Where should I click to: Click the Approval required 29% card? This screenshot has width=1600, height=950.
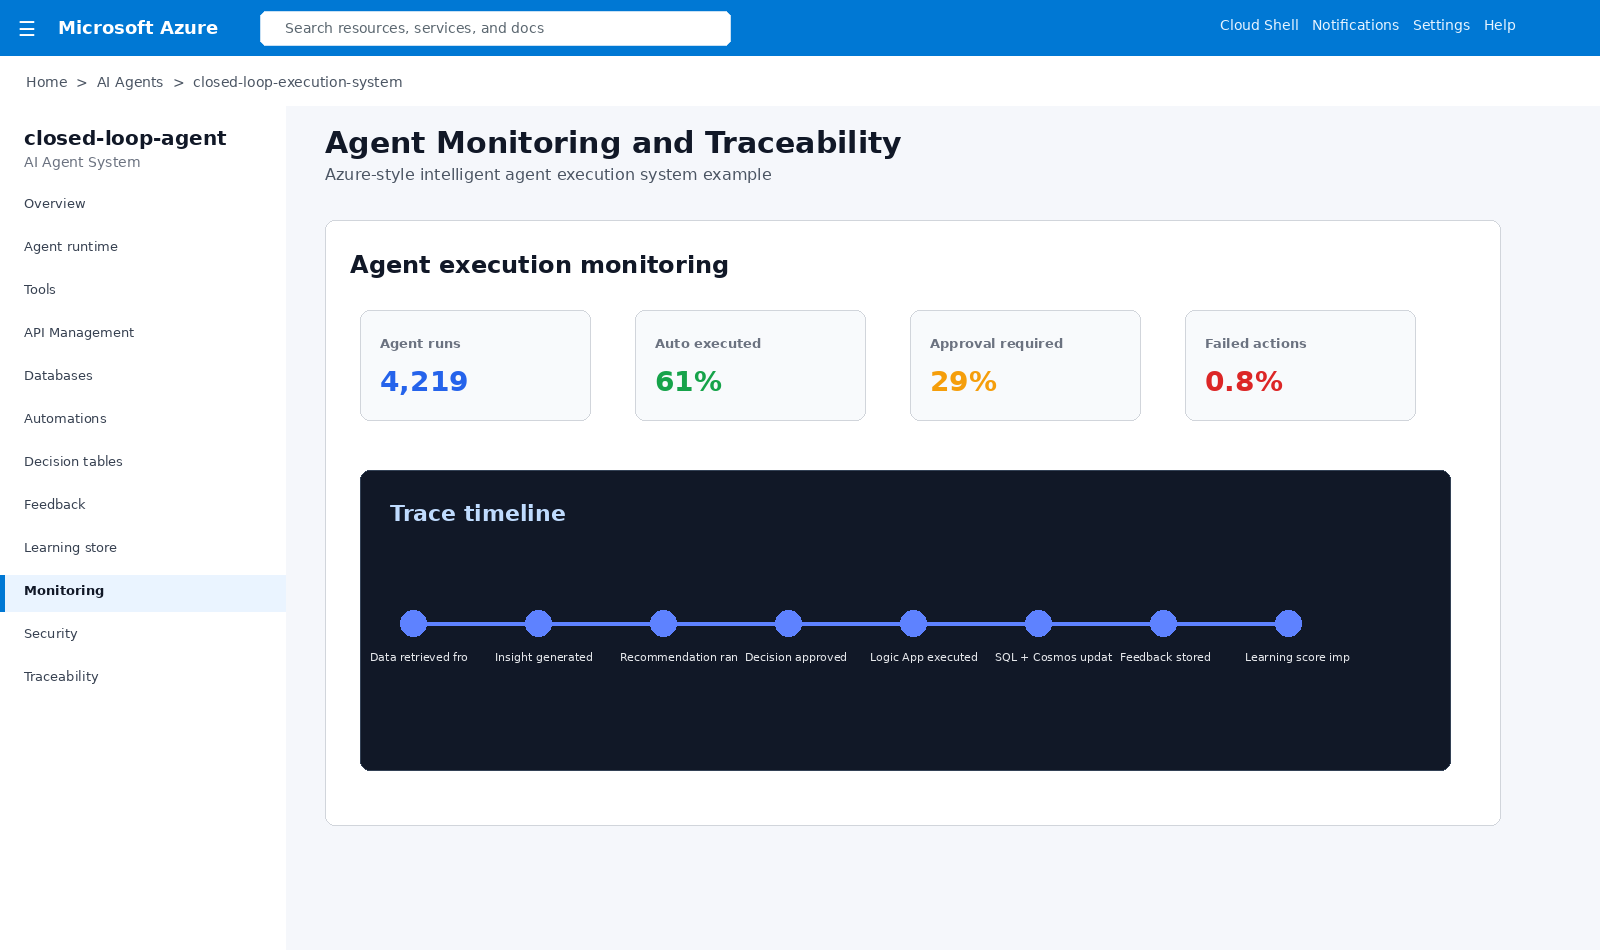point(1025,365)
